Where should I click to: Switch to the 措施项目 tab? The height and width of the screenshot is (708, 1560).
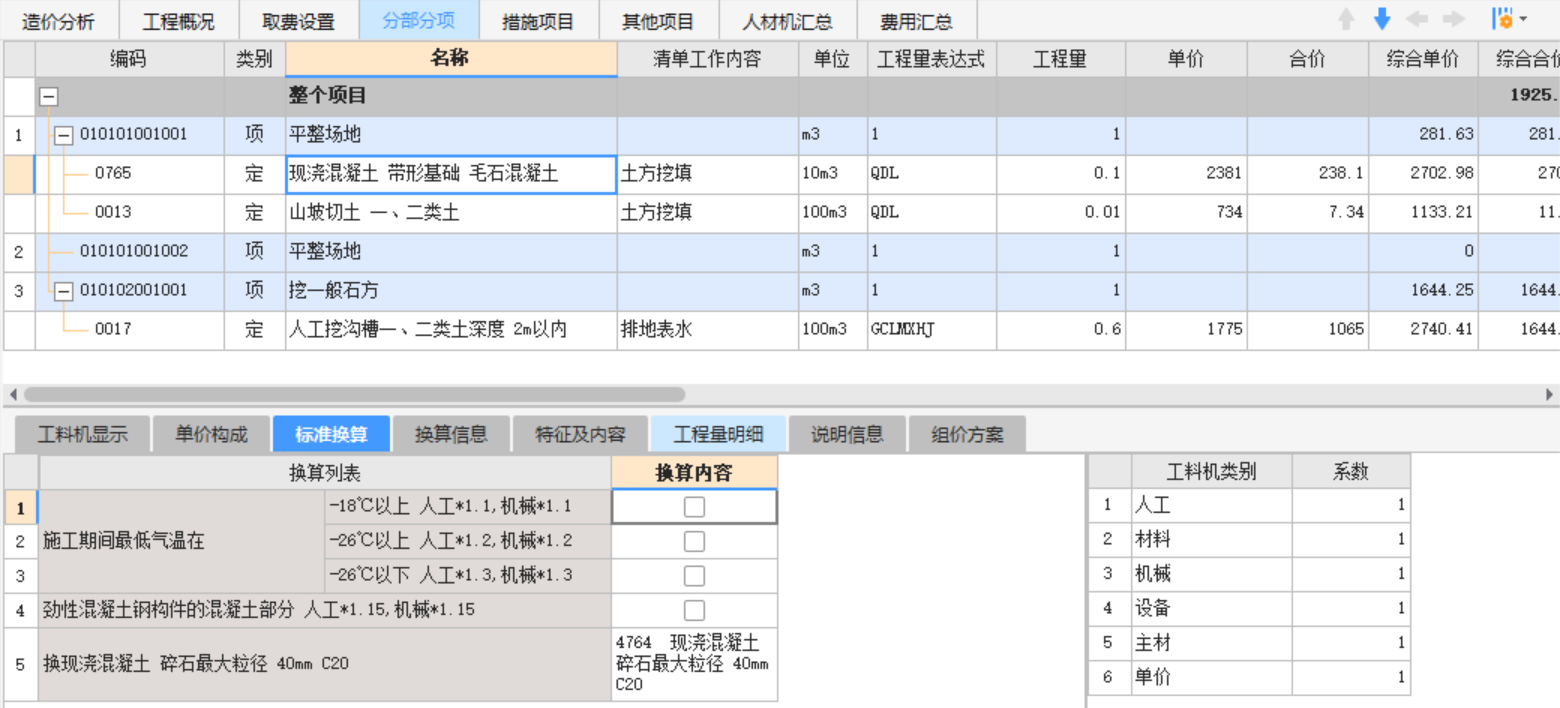[537, 20]
